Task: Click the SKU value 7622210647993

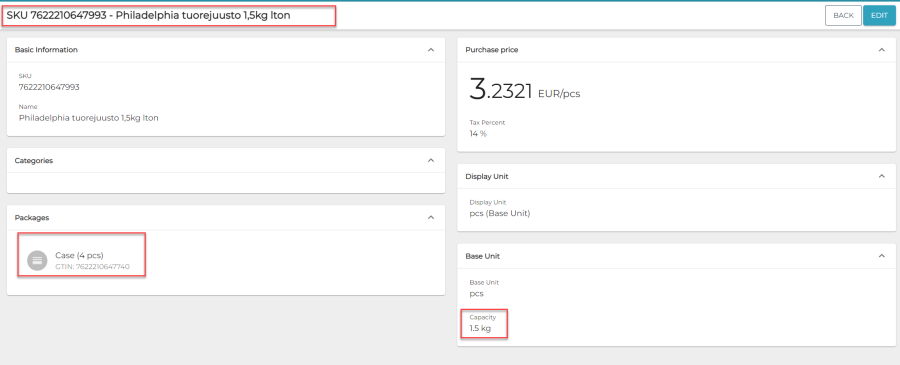Action: click(x=49, y=87)
